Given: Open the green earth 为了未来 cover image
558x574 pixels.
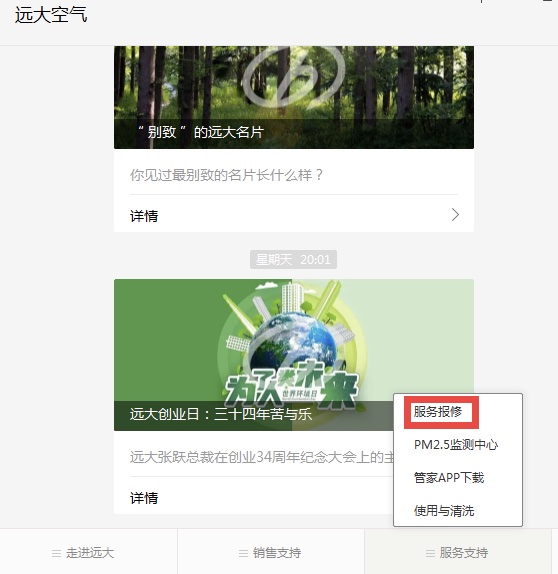Looking at the screenshot, I should point(294,355).
